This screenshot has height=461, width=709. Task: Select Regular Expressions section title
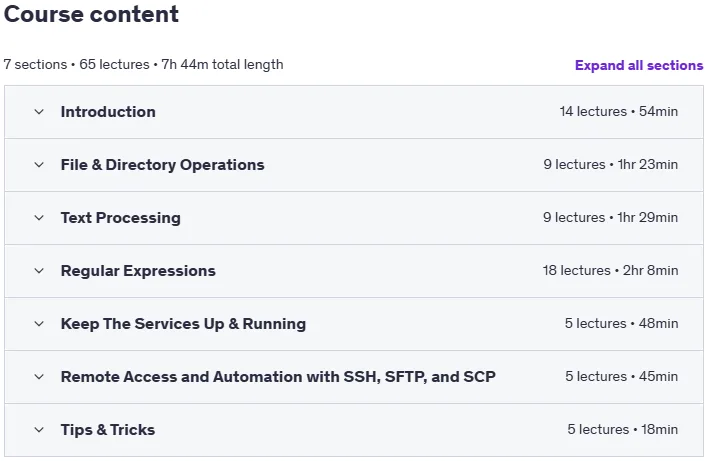click(138, 271)
